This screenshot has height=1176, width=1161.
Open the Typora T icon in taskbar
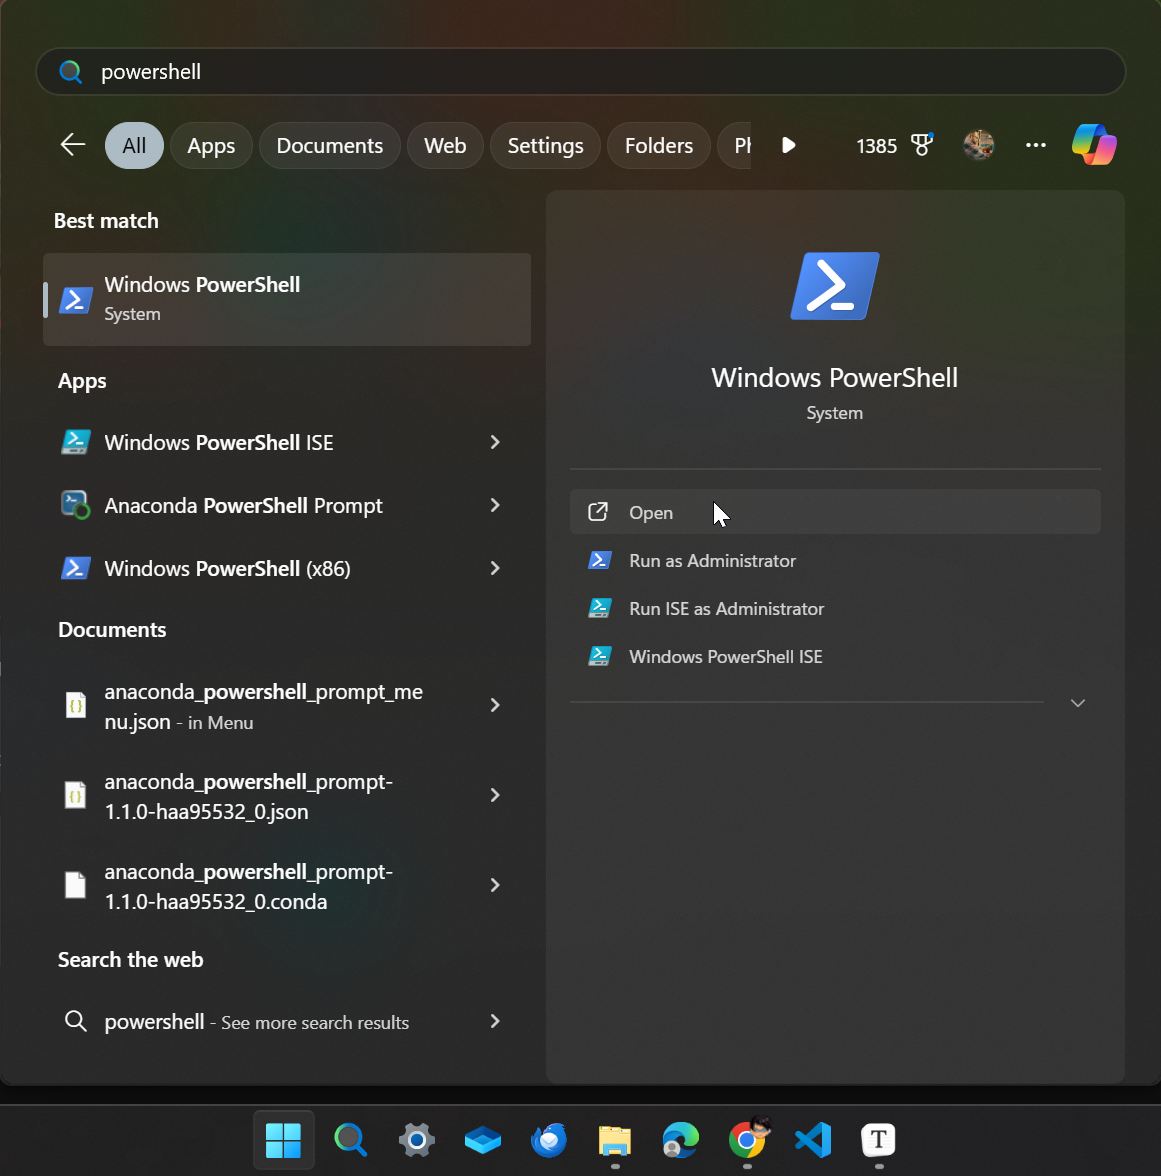click(x=879, y=1140)
